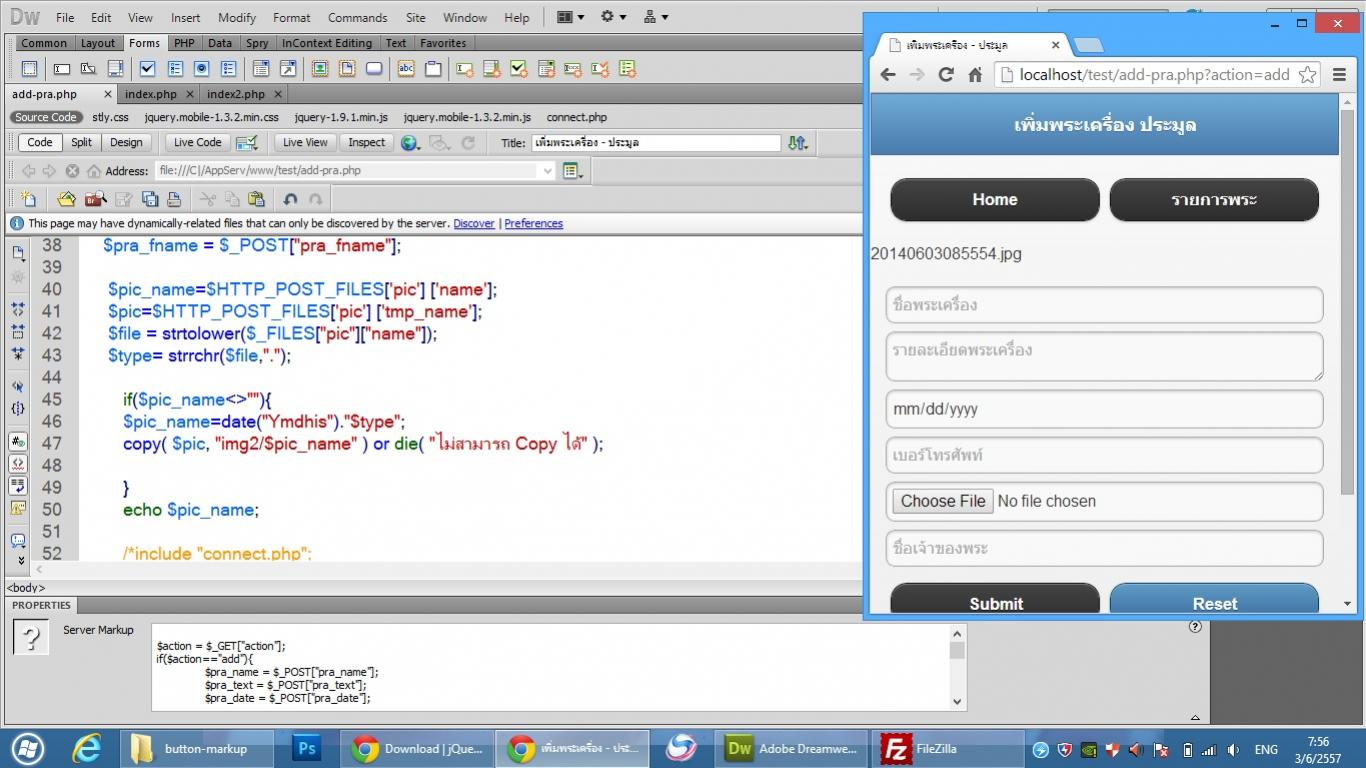Insert Spry Validation Text Field
The image size is (1366, 768).
(x=465, y=69)
